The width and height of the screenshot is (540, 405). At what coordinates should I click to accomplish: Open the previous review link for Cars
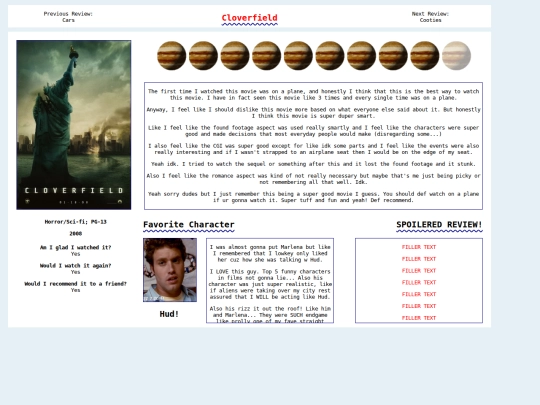[x=68, y=17]
